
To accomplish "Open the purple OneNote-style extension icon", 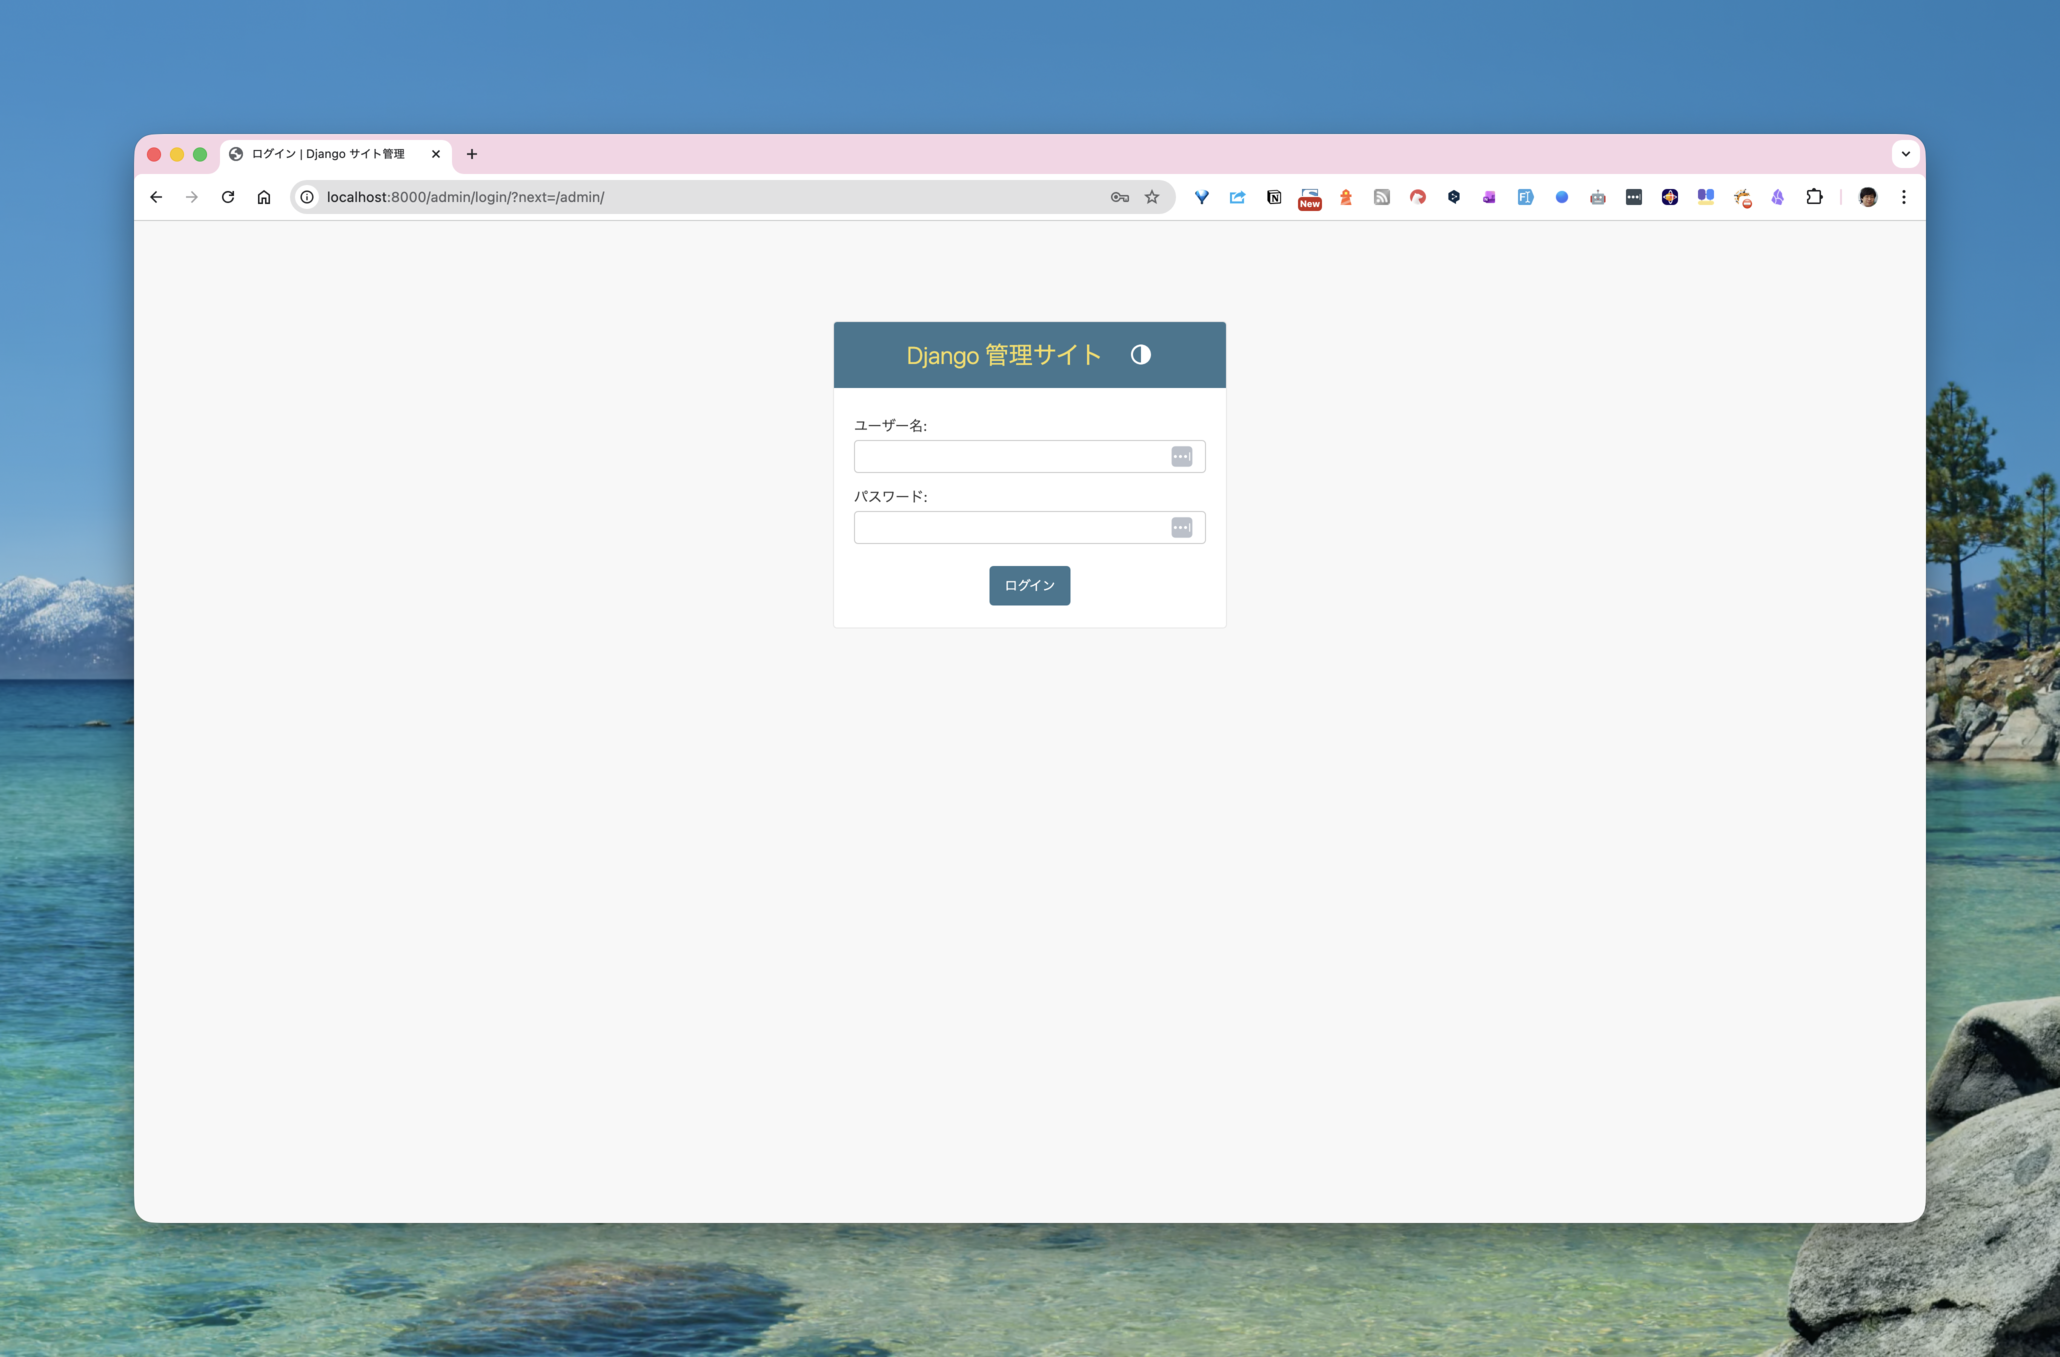I will click(x=1490, y=197).
